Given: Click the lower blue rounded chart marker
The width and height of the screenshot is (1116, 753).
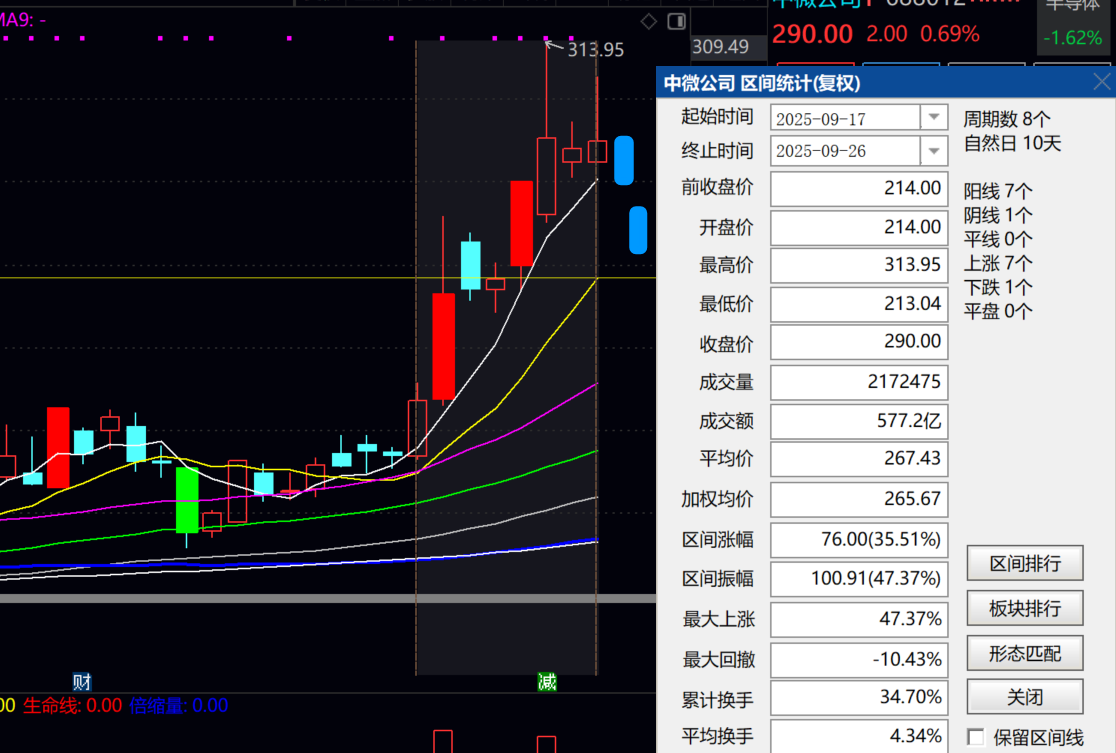Looking at the screenshot, I should [x=637, y=229].
